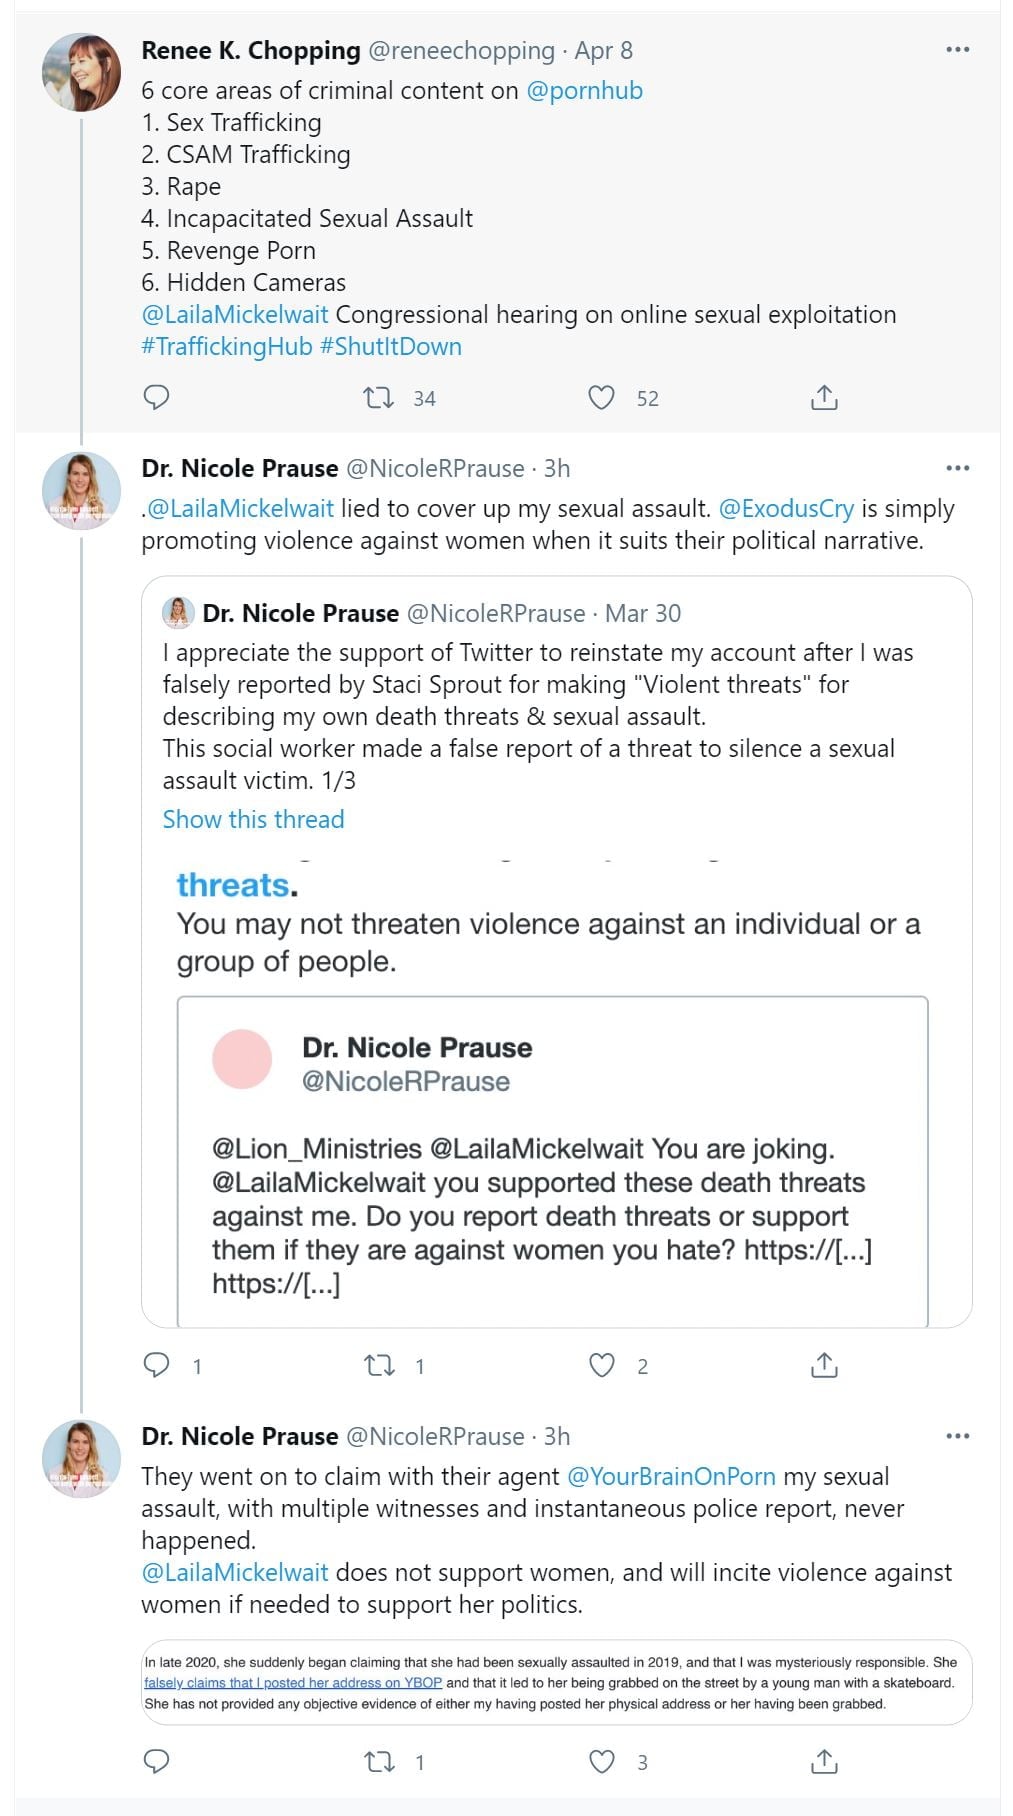Screen dimensions: 1013x1816
Task: Open the attached text screenshot in last tweet
Action: tap(556, 1682)
